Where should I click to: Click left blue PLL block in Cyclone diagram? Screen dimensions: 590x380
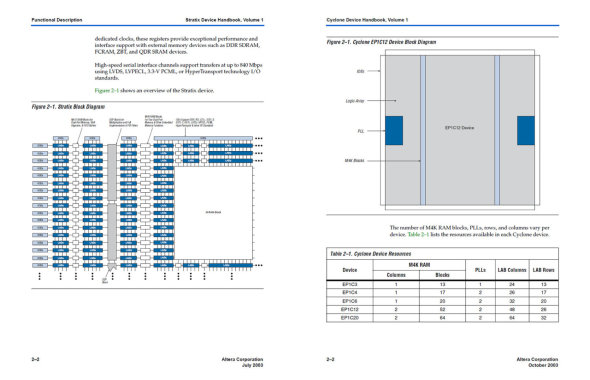click(x=394, y=131)
